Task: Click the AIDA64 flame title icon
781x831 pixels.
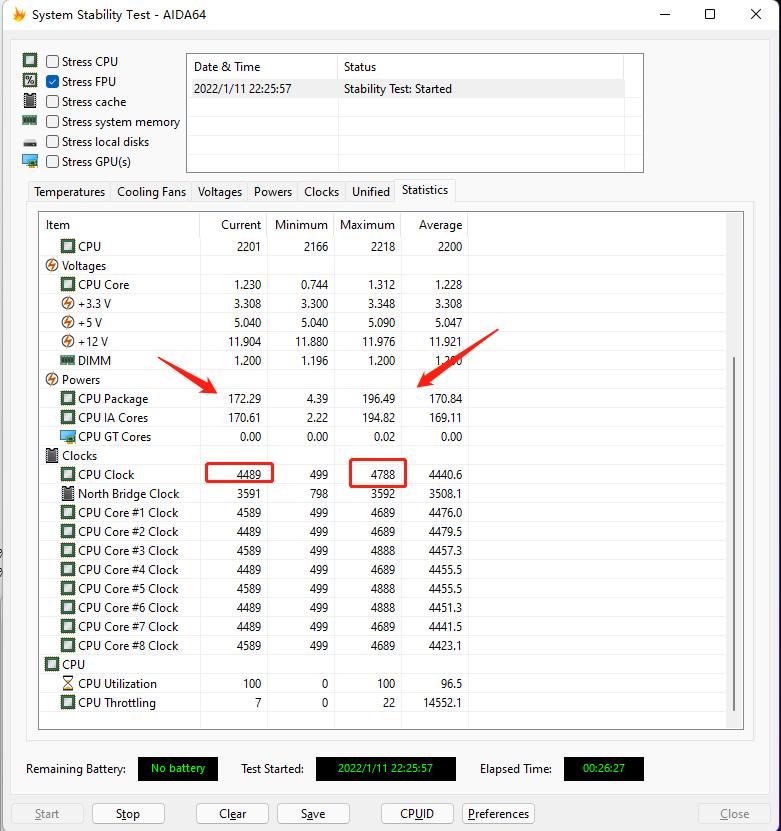Action: pos(19,14)
